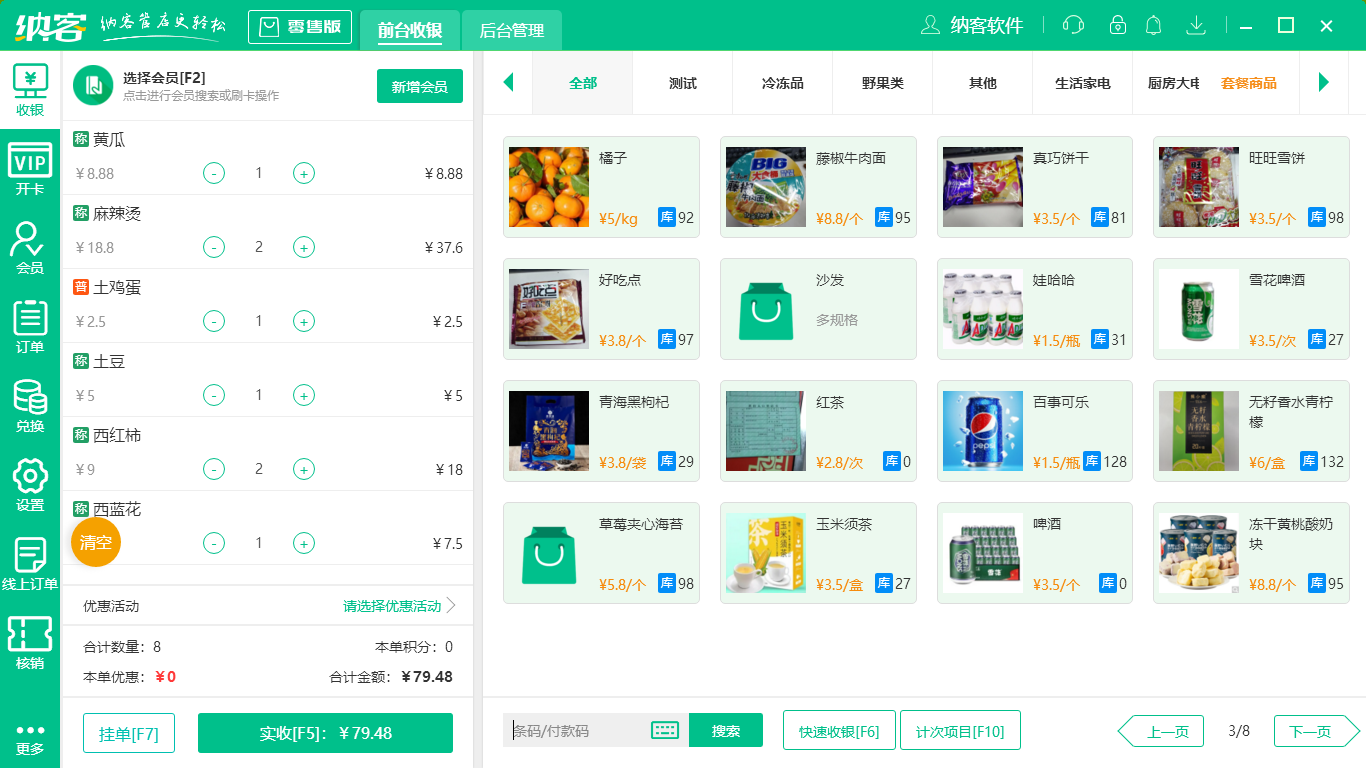The height and width of the screenshot is (768, 1366).
Task: Open the 会员 members panel
Action: click(30, 248)
